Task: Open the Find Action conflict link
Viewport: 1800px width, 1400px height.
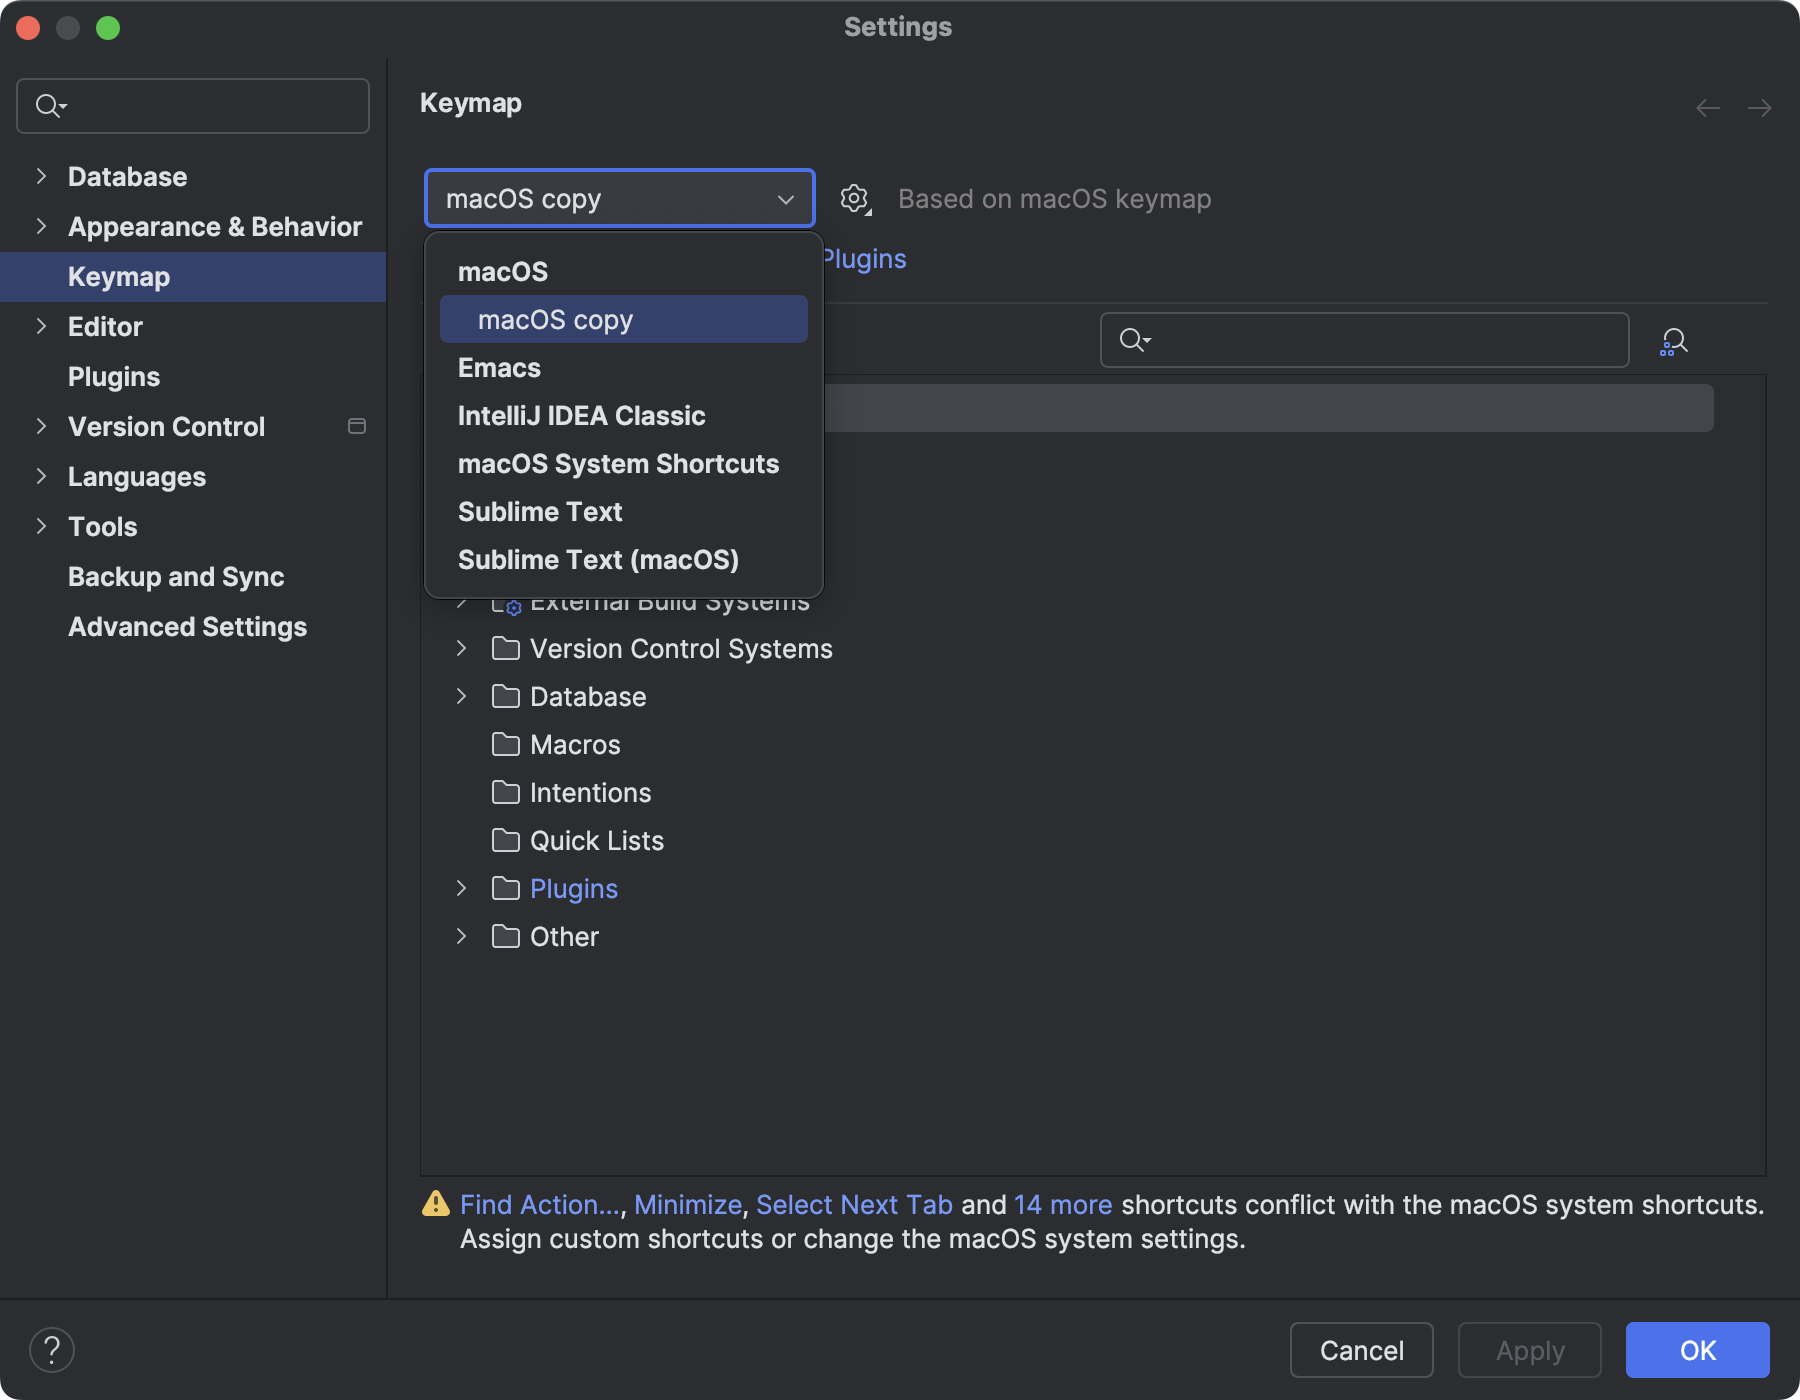Action: (538, 1205)
